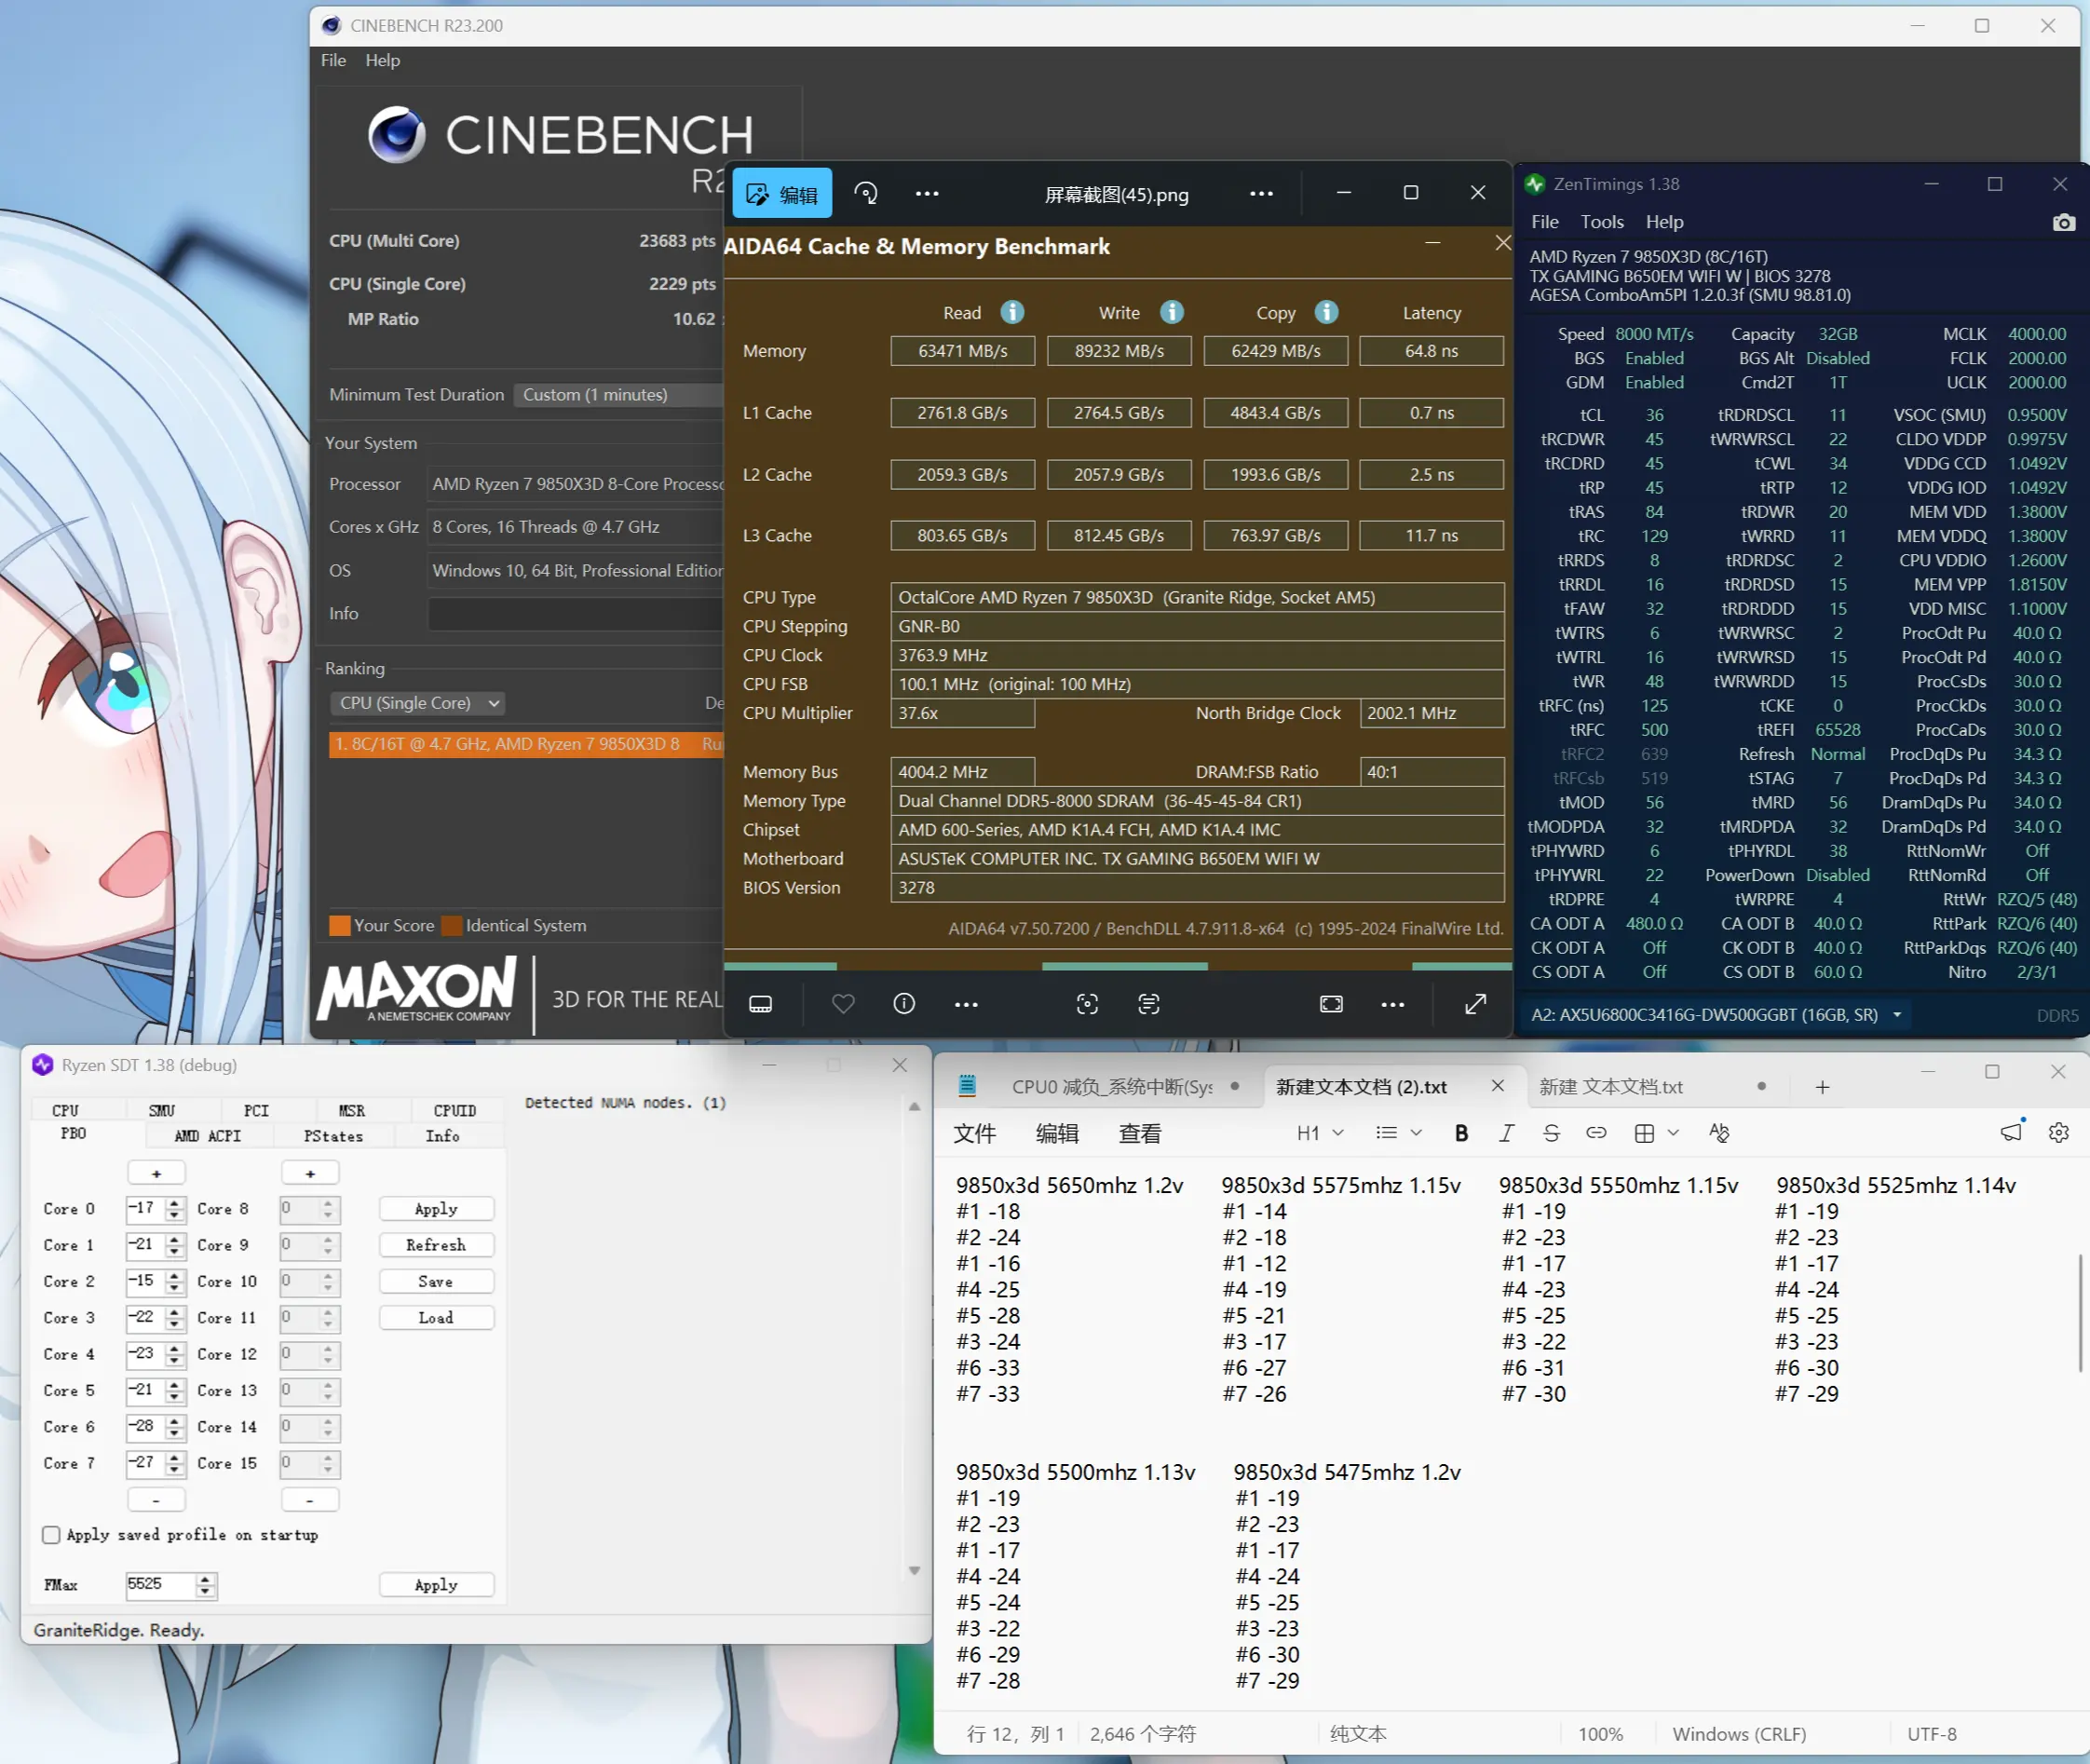Viewport: 2090px width, 1764px height.
Task: Increase the Core 0 offset with up arrow
Action: tap(175, 1203)
